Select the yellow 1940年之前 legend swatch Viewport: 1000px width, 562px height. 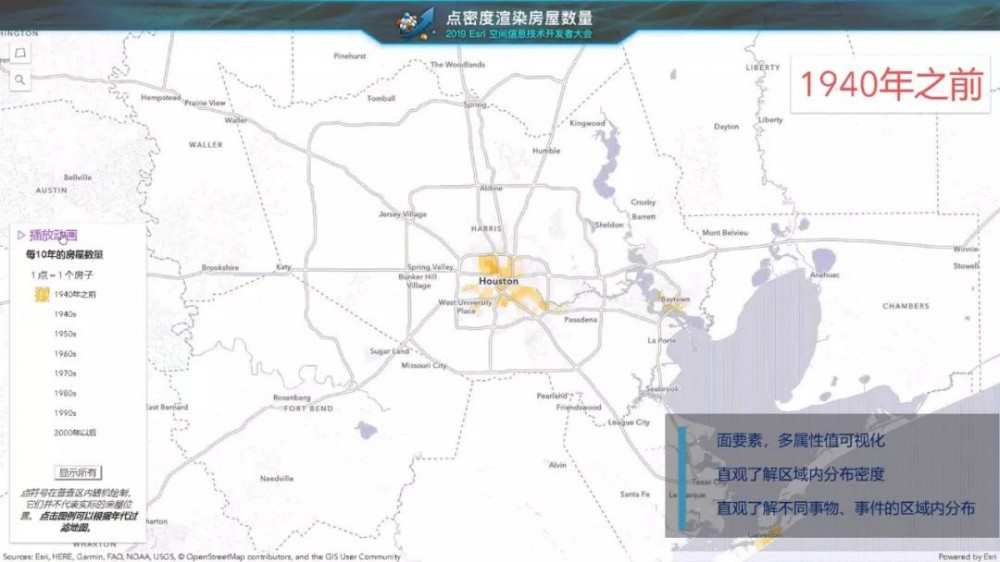42,294
